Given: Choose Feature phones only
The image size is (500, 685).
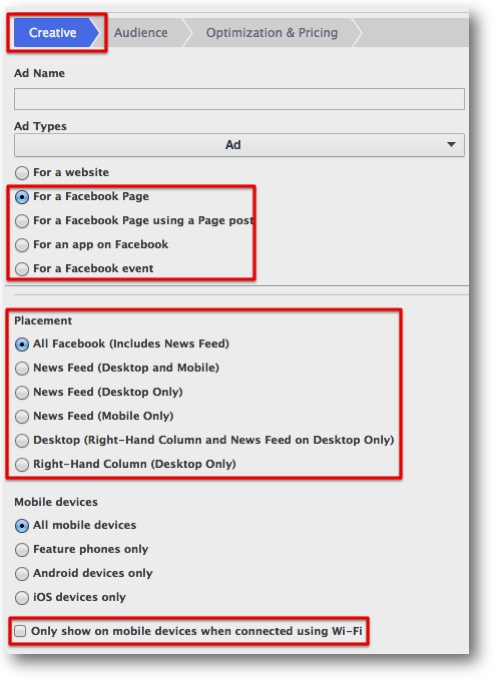Looking at the screenshot, I should pos(22,550).
